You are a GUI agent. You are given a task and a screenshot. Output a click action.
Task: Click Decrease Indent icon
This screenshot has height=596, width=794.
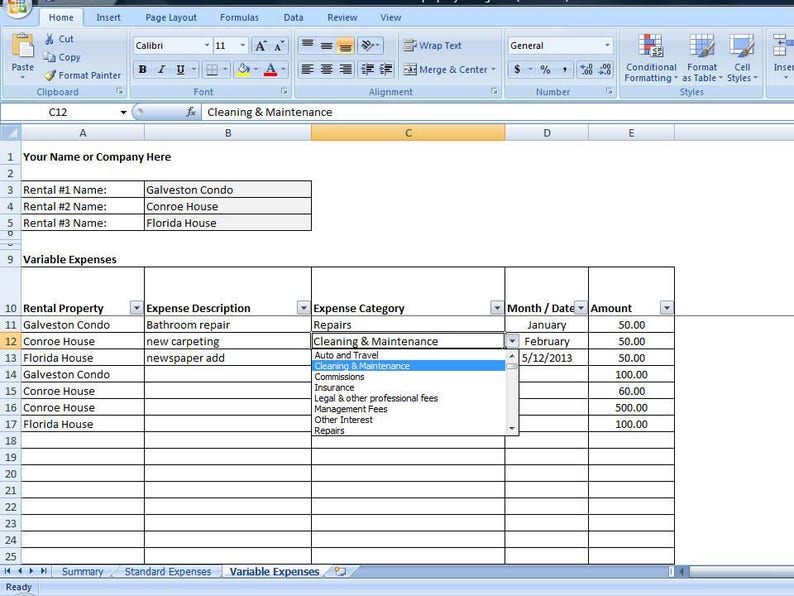[368, 69]
